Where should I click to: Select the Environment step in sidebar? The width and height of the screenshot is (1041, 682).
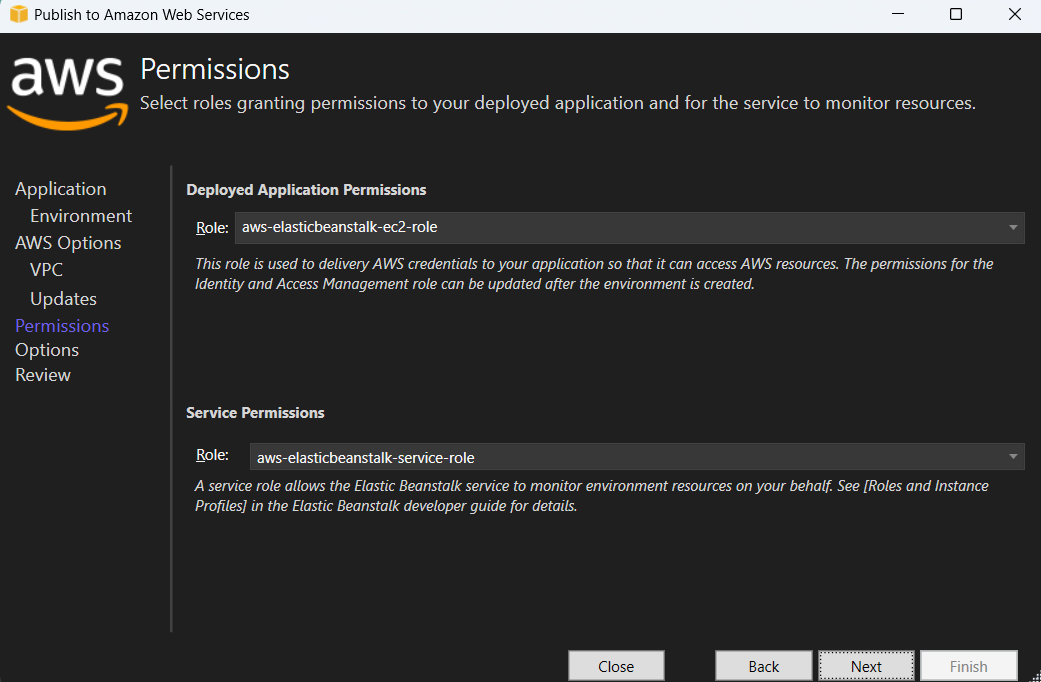click(81, 216)
